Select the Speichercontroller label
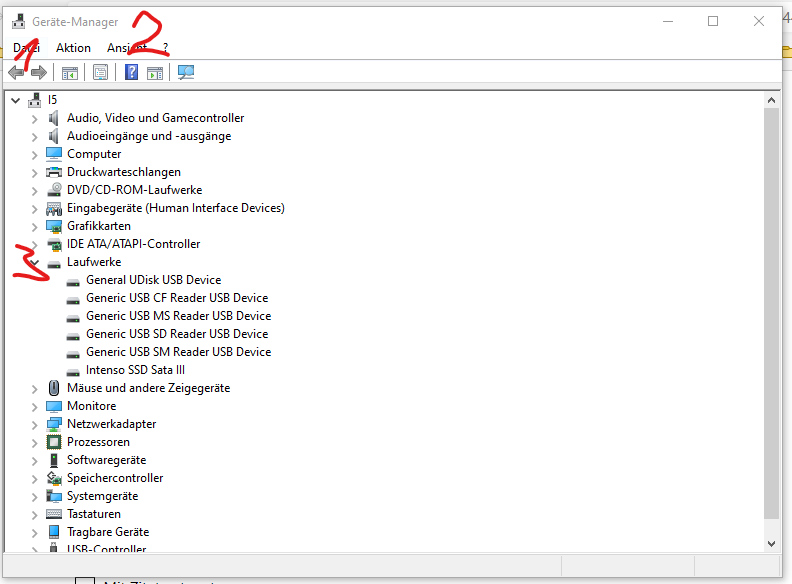The image size is (792, 584). point(115,478)
